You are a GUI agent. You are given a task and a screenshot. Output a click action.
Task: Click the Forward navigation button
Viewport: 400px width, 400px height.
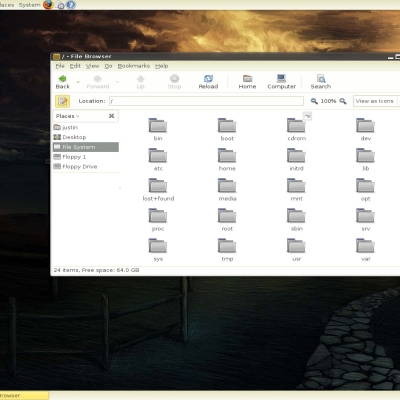98,82
